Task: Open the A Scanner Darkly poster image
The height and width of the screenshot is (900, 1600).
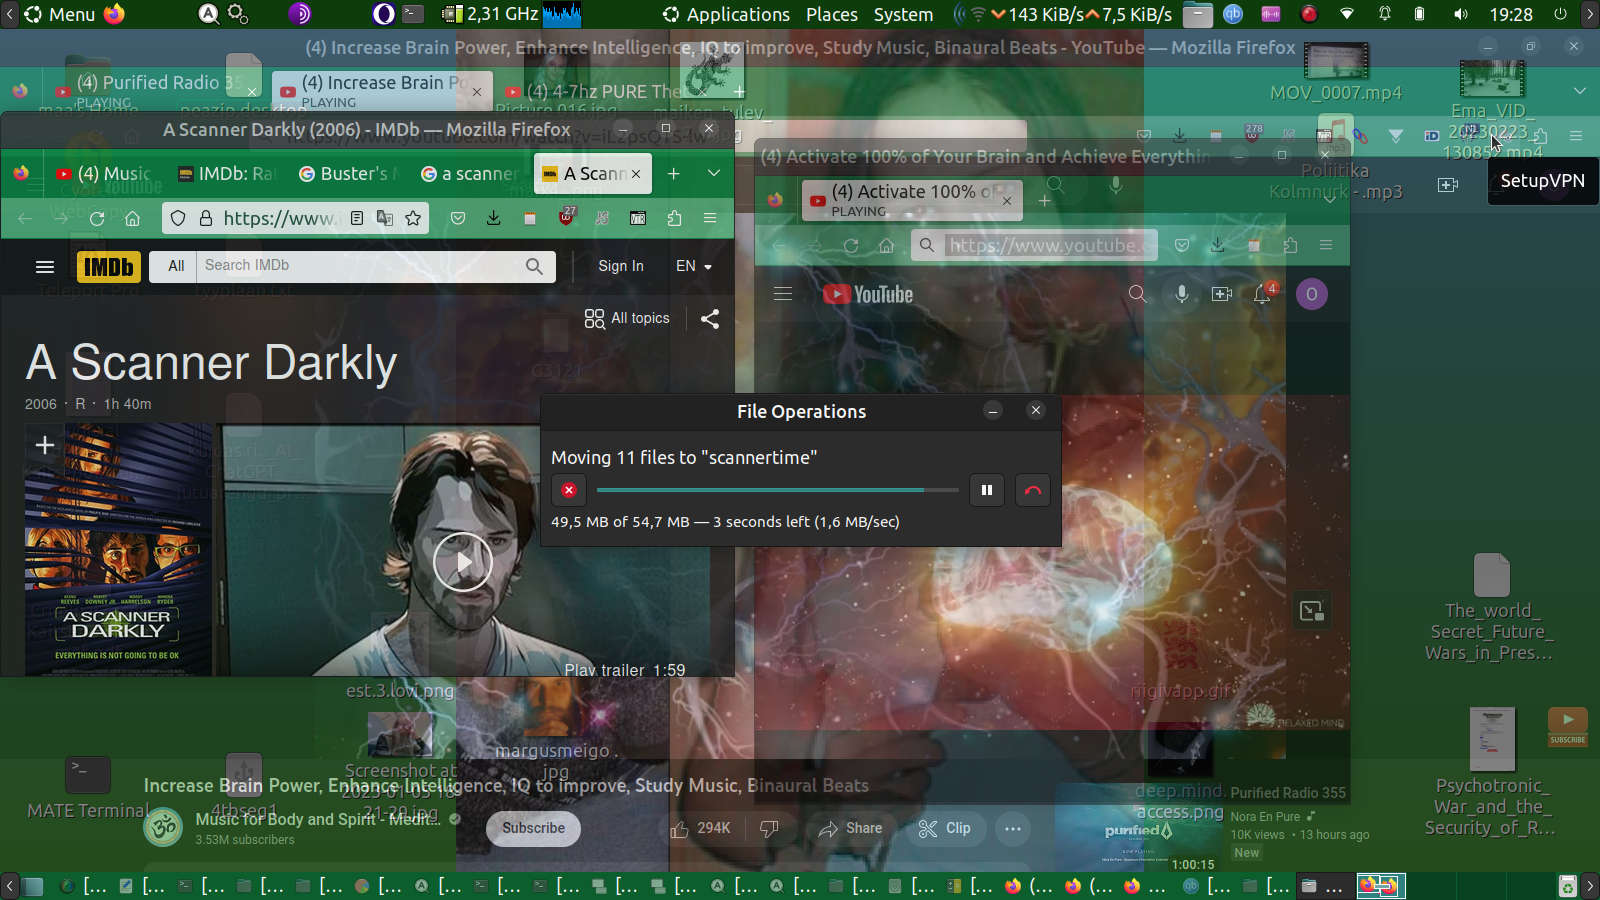Action: click(118, 550)
